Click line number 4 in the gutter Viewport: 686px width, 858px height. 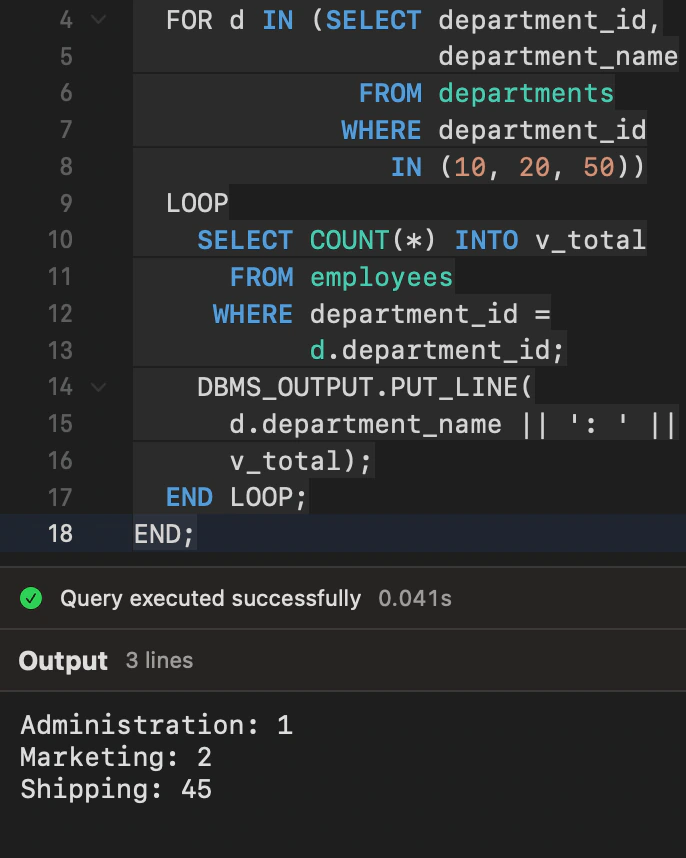pos(66,20)
